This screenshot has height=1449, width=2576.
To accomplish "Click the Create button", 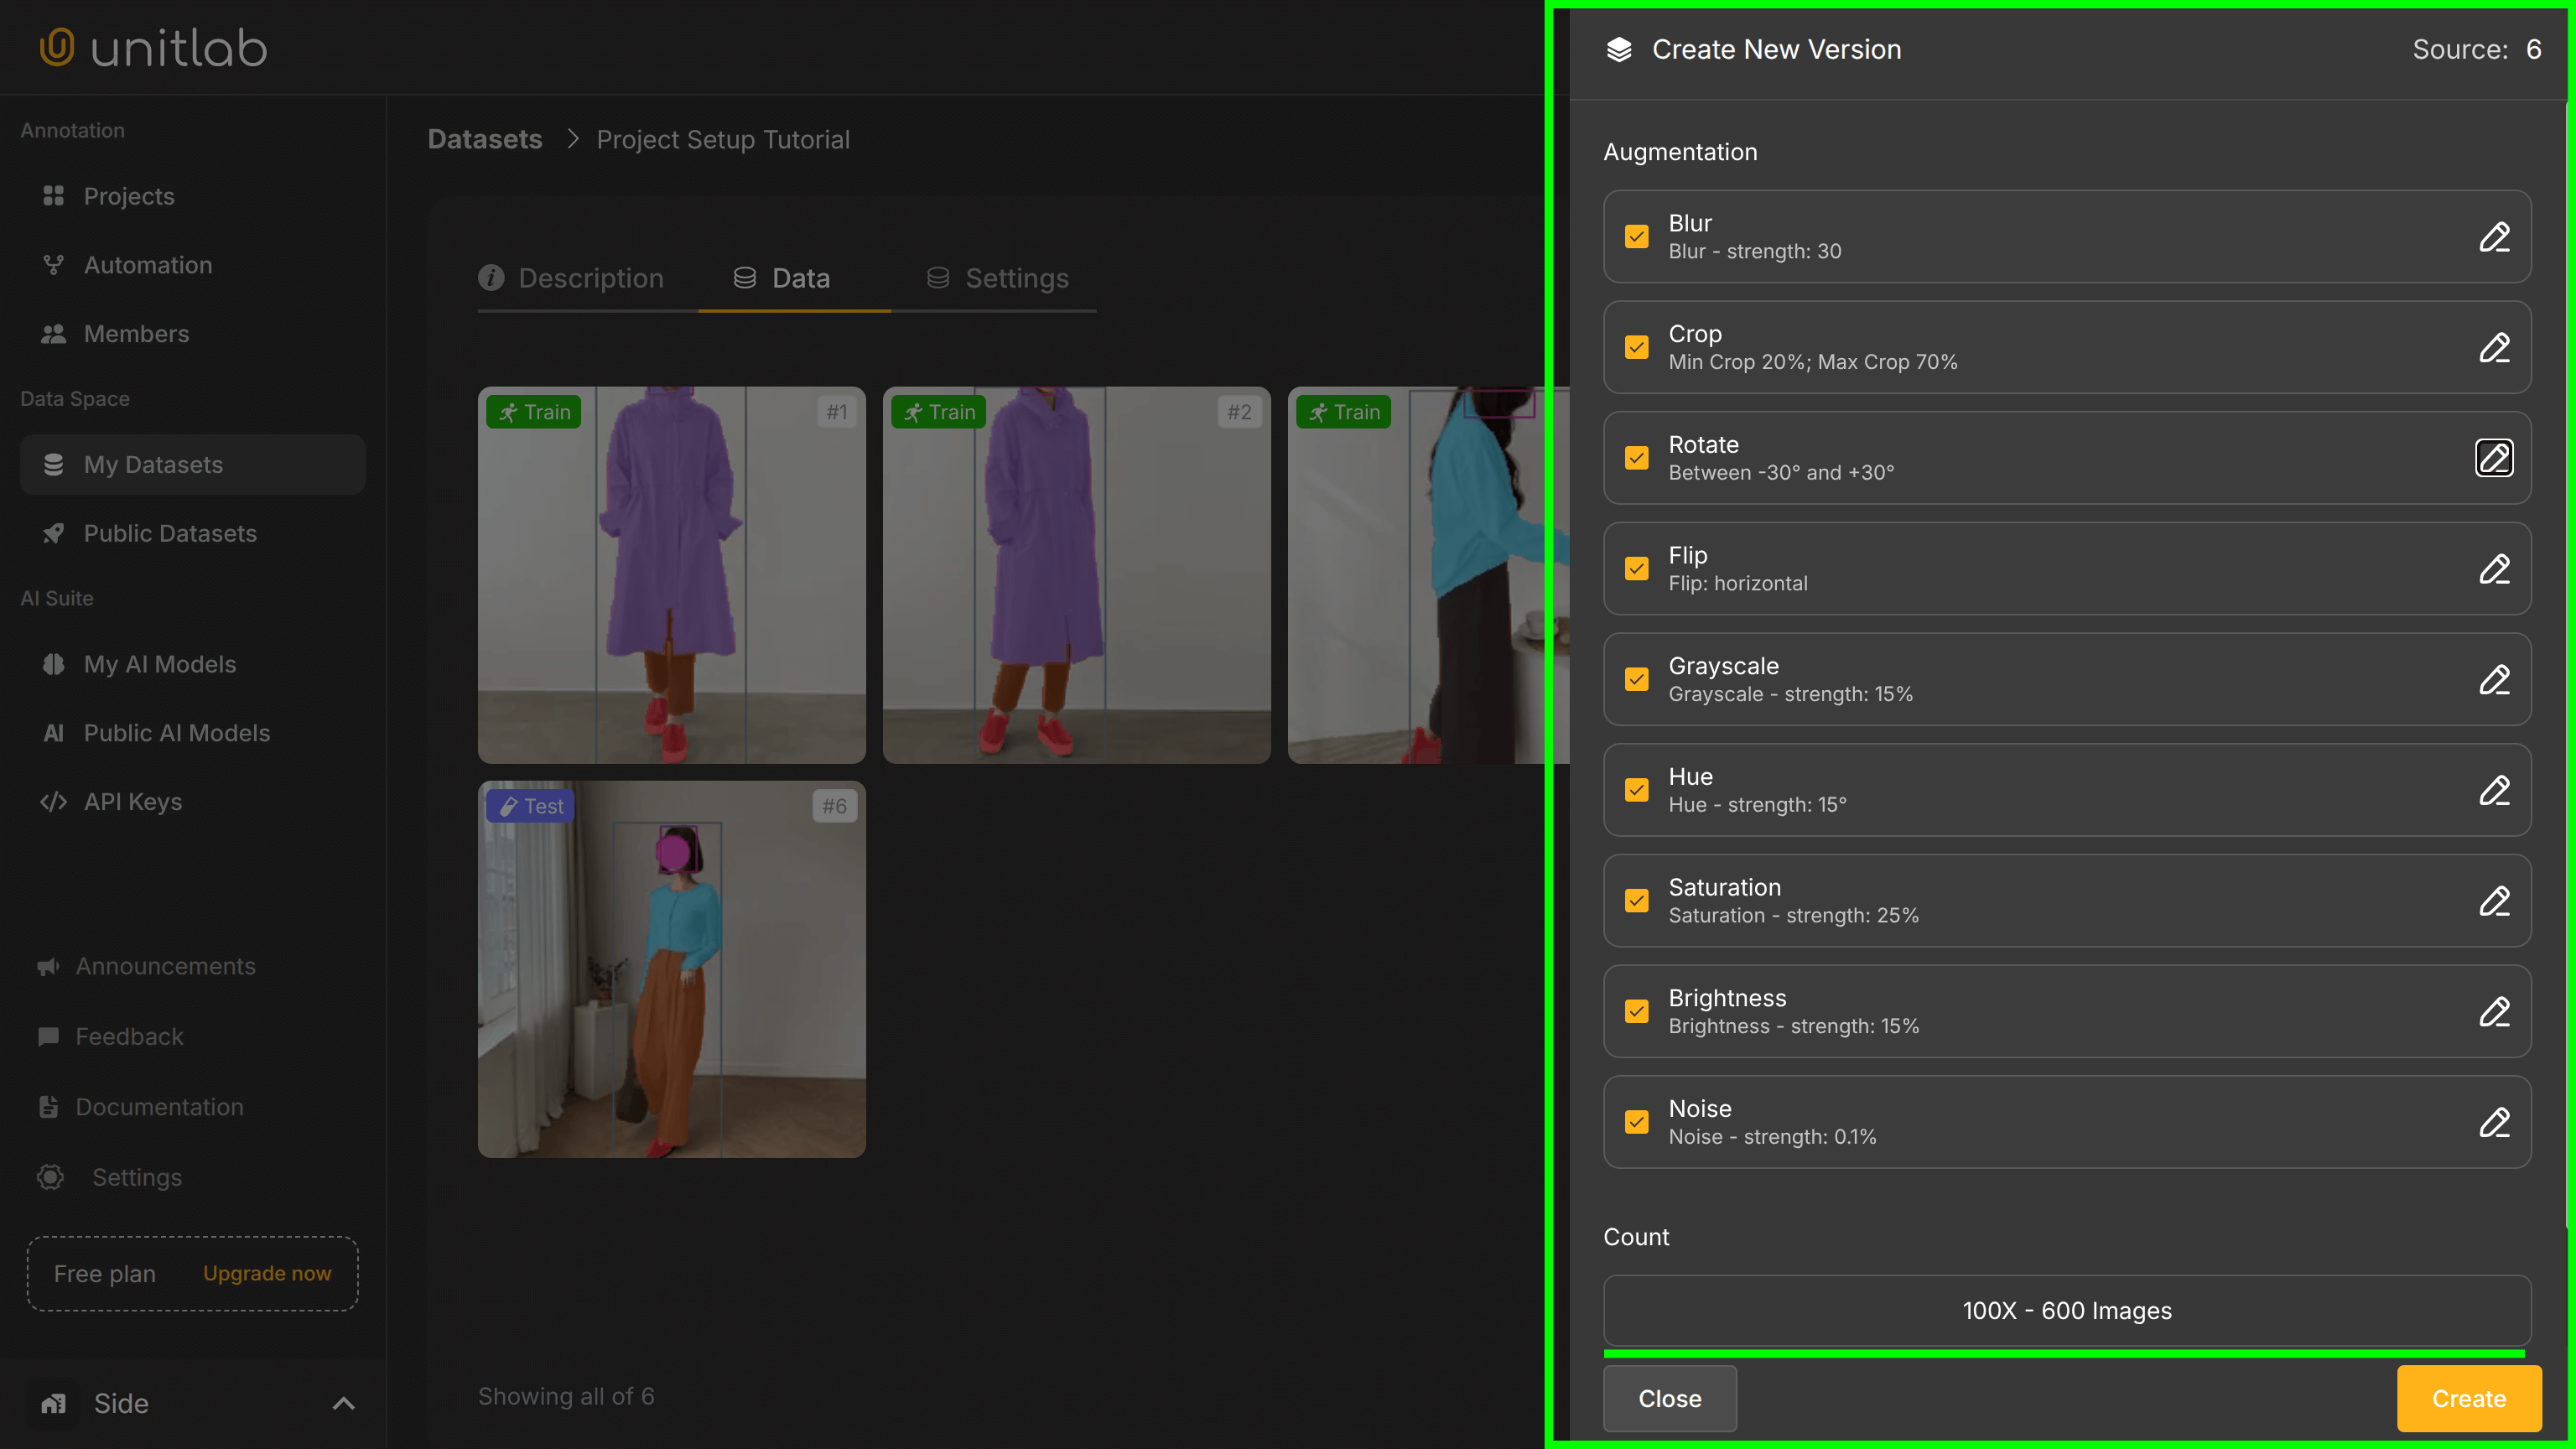I will coord(2467,1398).
